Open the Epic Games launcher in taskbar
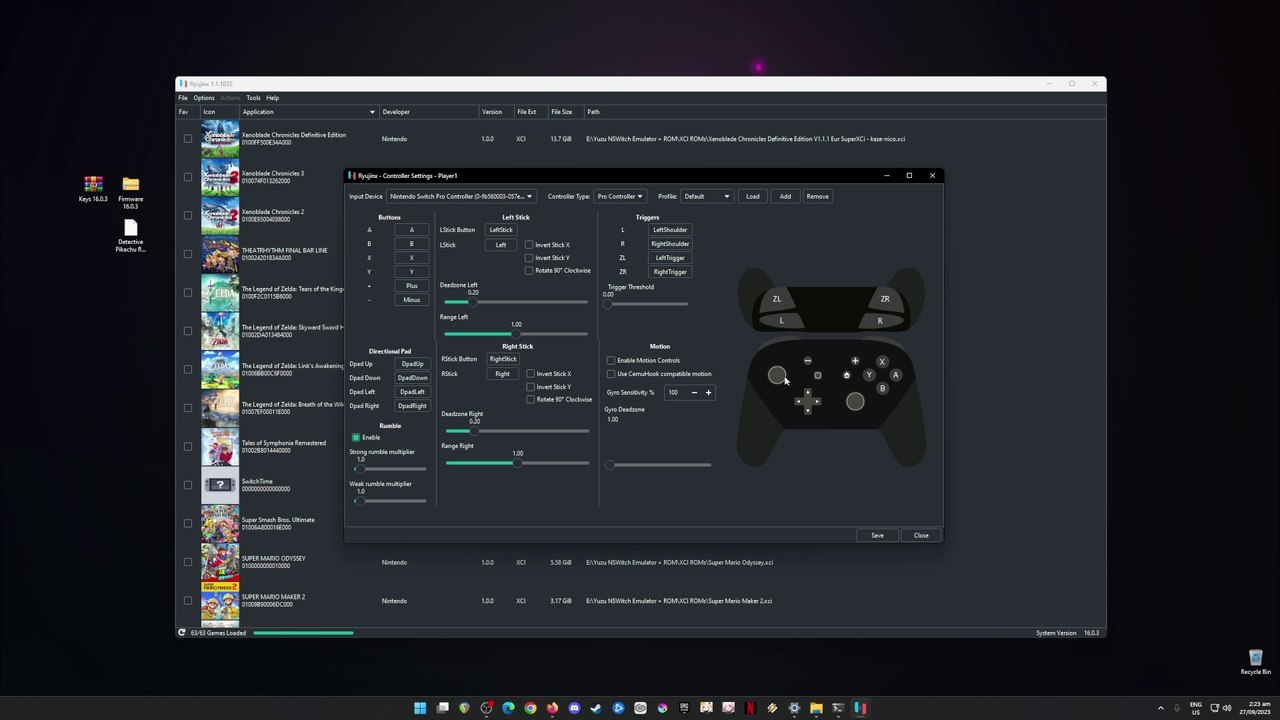 click(684, 708)
